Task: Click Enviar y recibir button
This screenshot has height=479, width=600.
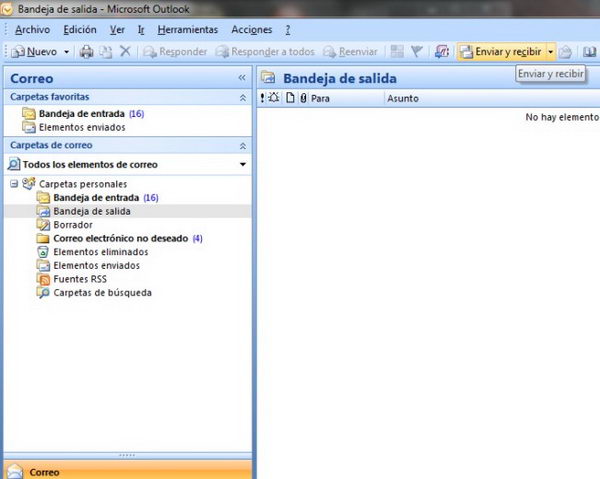Action: (x=501, y=52)
